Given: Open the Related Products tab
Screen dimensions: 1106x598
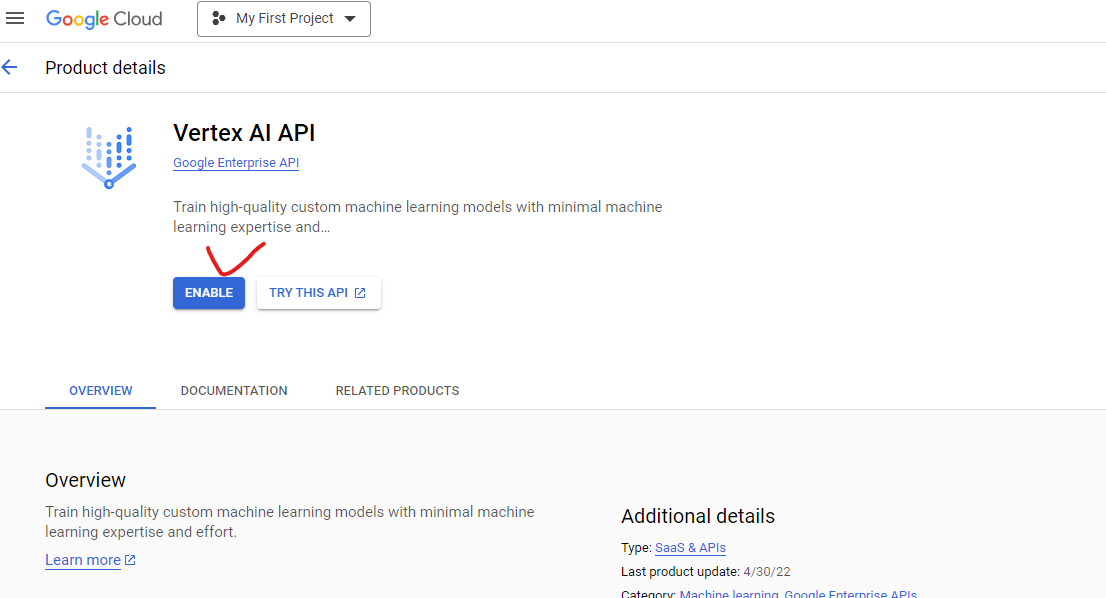Looking at the screenshot, I should [397, 391].
